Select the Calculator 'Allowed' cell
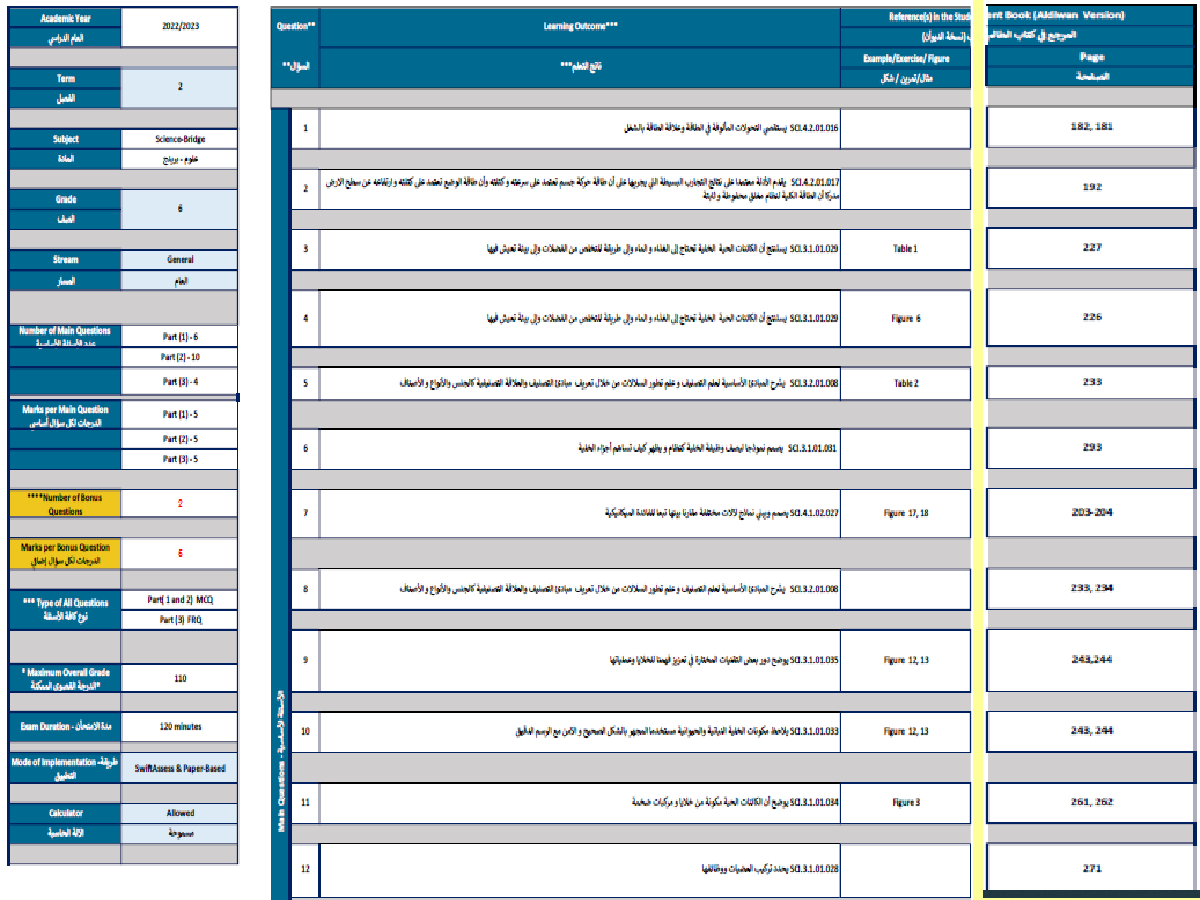The height and width of the screenshot is (900, 1200). pos(180,813)
